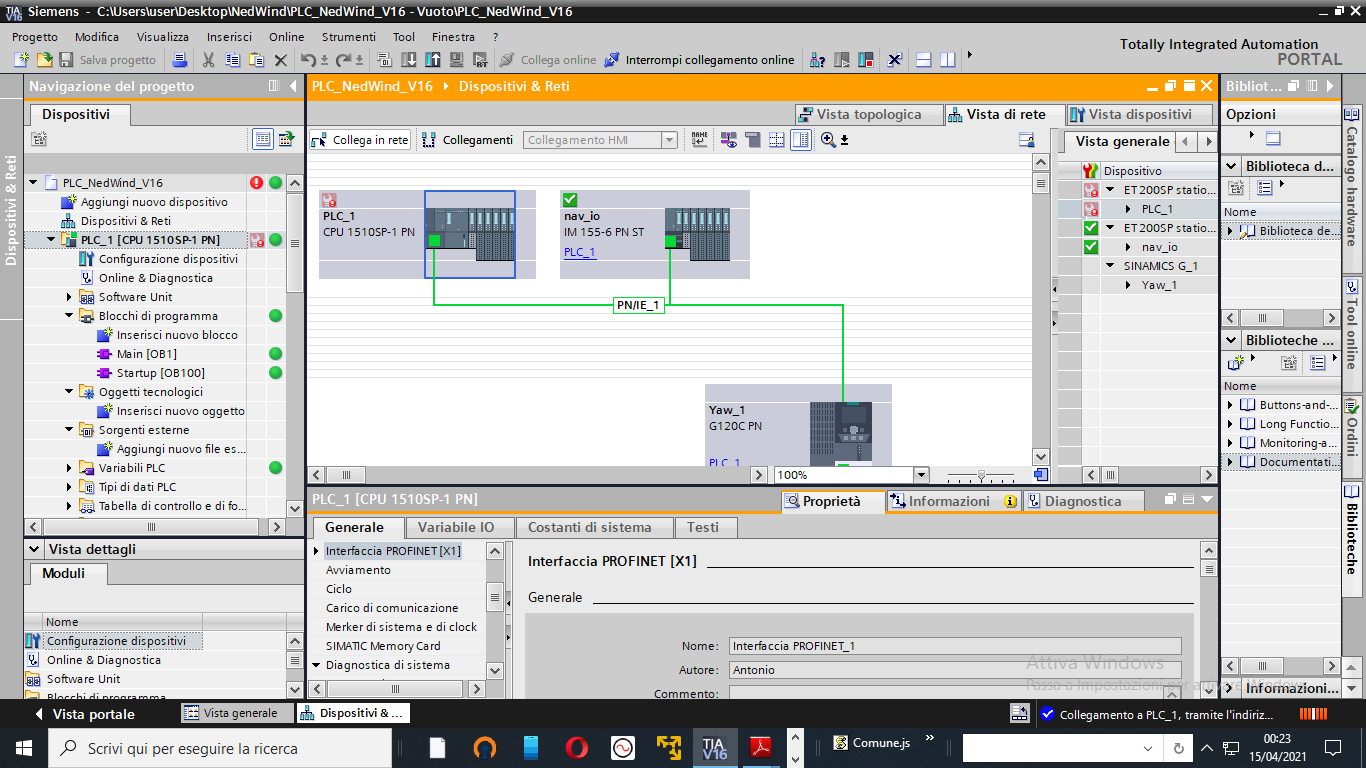Switch to Vista topologica tab

pyautogui.click(x=869, y=114)
